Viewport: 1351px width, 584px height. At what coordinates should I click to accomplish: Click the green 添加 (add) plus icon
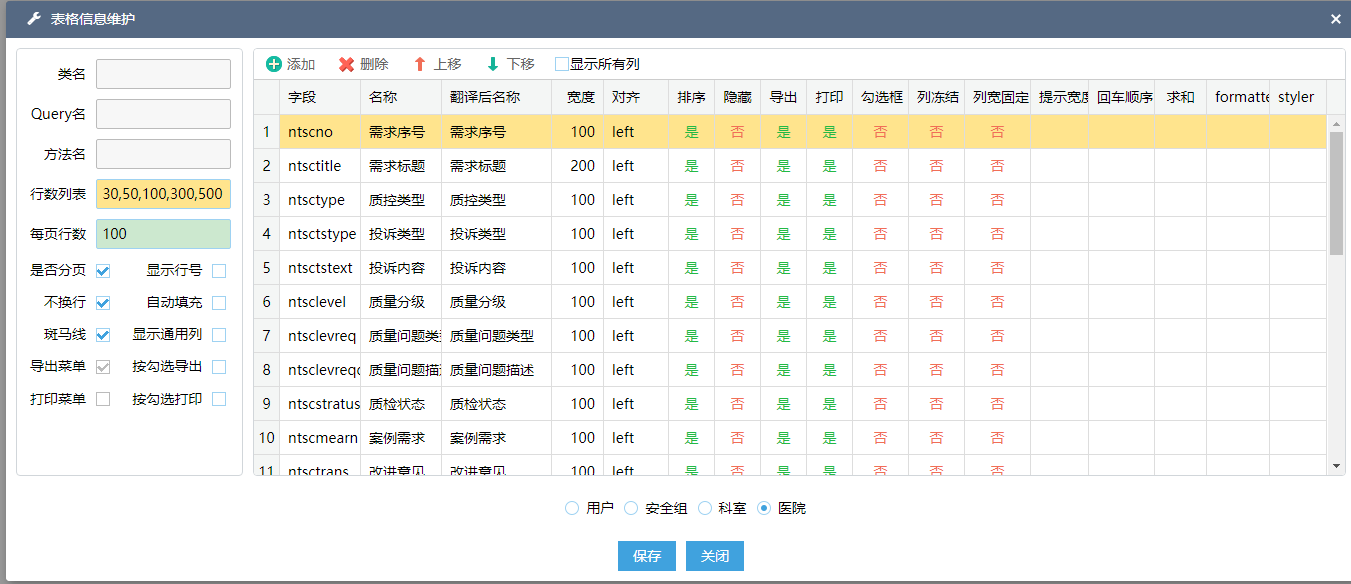[x=274, y=64]
